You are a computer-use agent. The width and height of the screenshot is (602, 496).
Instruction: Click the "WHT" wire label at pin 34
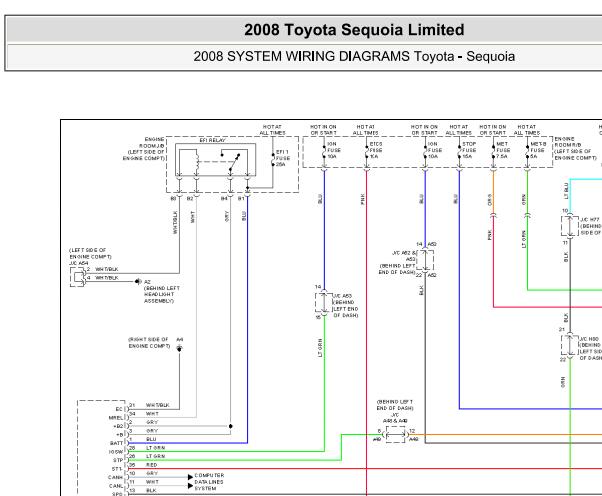(152, 413)
